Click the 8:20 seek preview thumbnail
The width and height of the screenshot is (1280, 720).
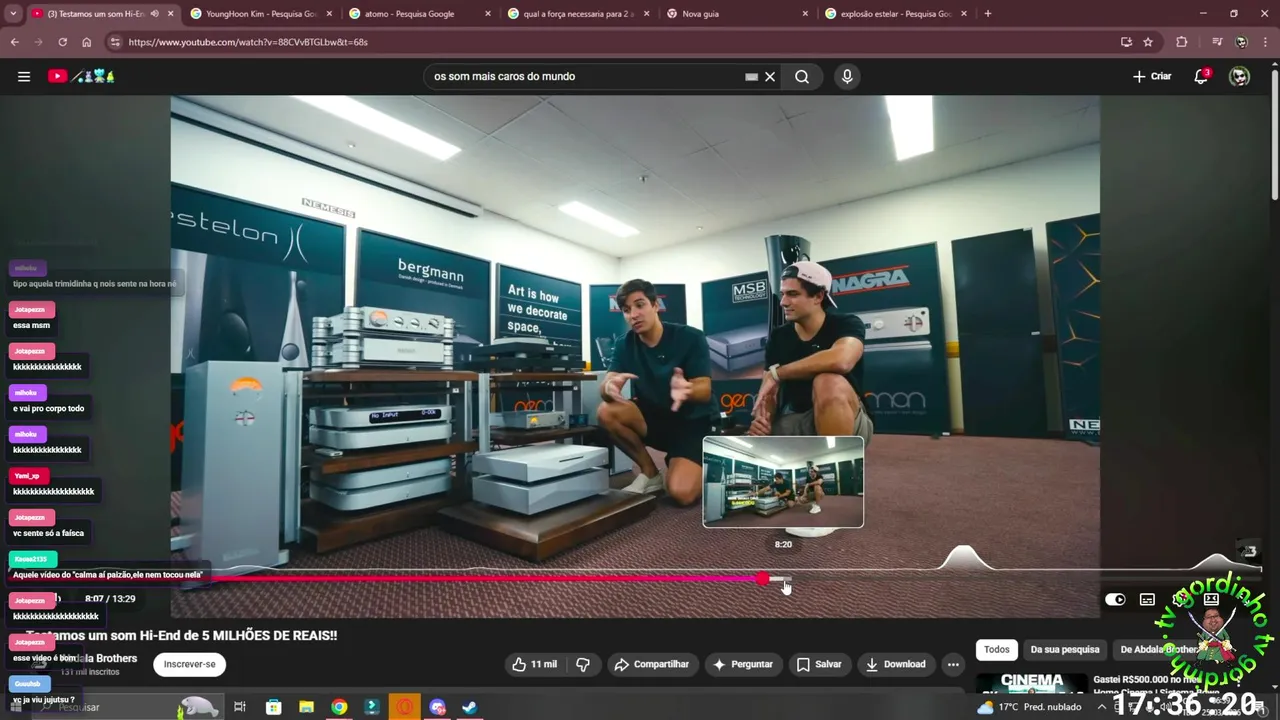click(x=783, y=482)
